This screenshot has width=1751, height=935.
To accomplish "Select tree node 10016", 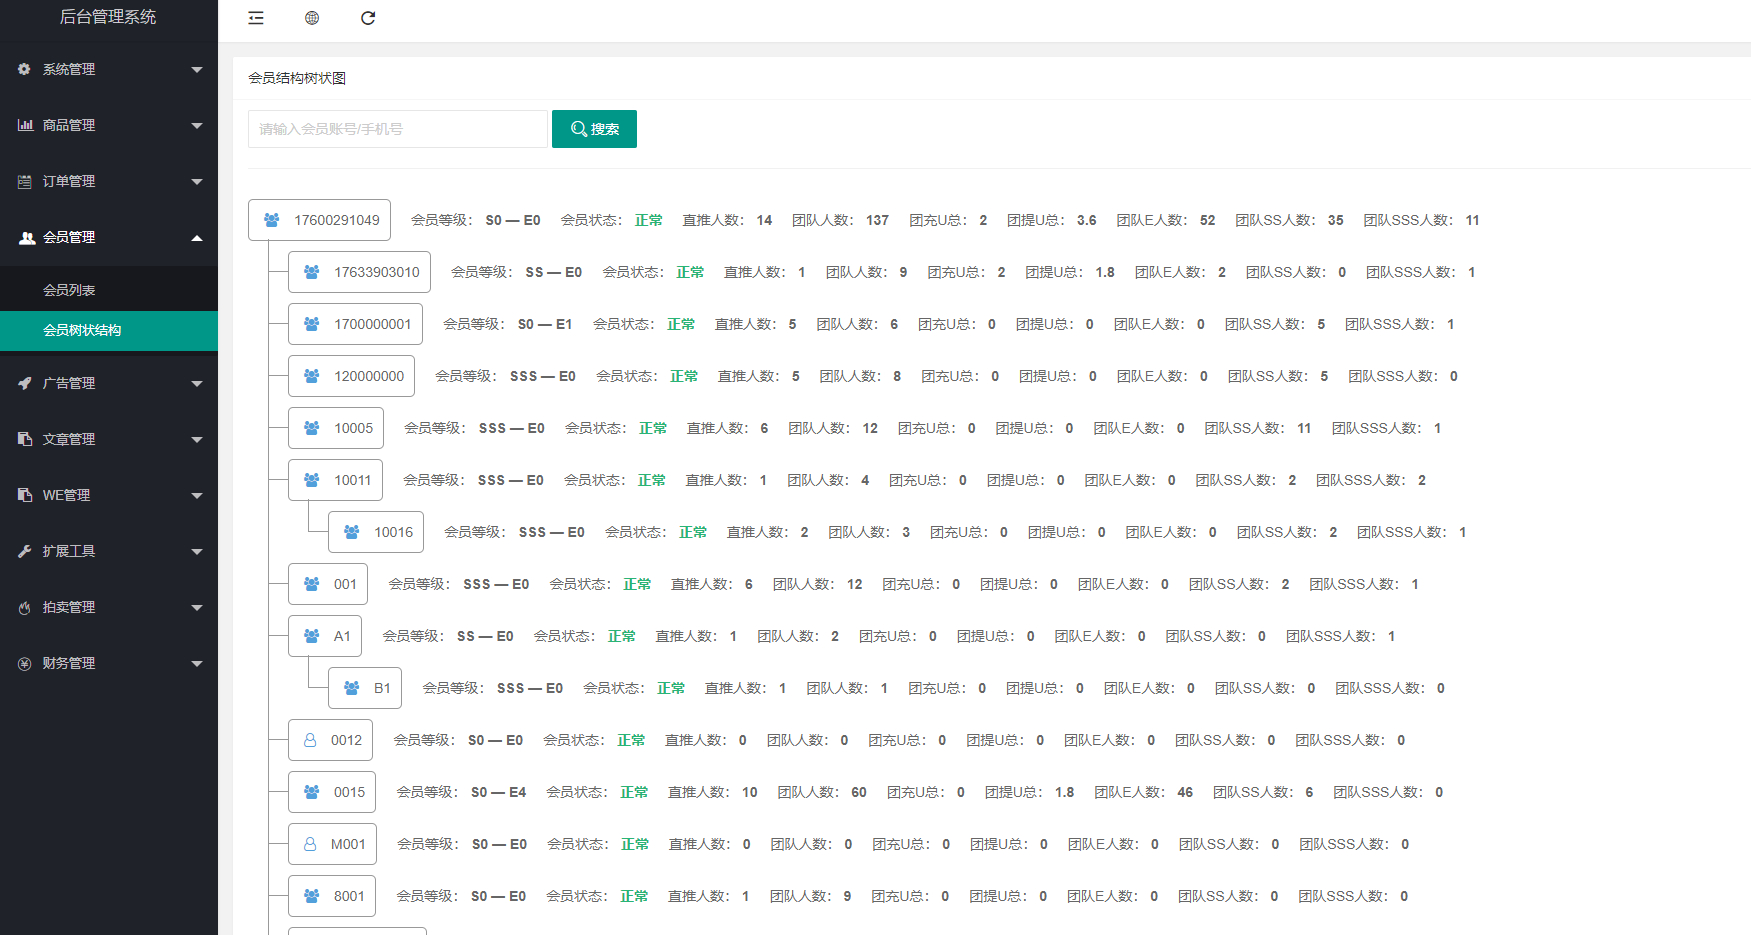I will point(376,532).
